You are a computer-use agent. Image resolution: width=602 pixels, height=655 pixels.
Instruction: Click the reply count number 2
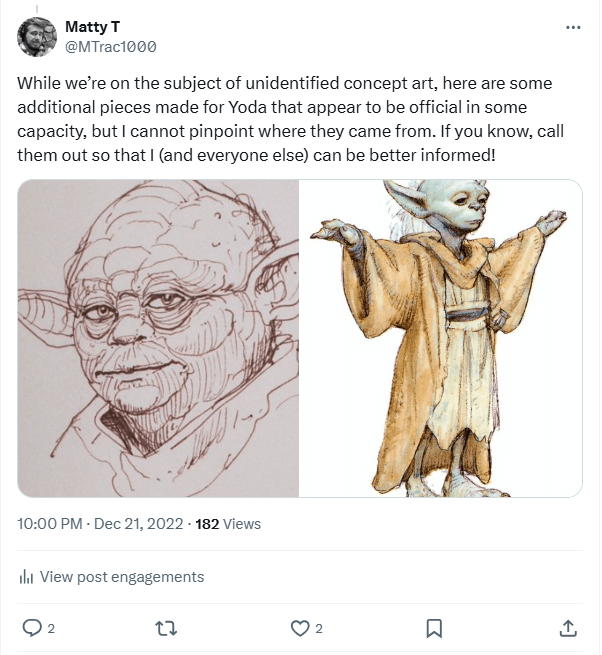51,629
